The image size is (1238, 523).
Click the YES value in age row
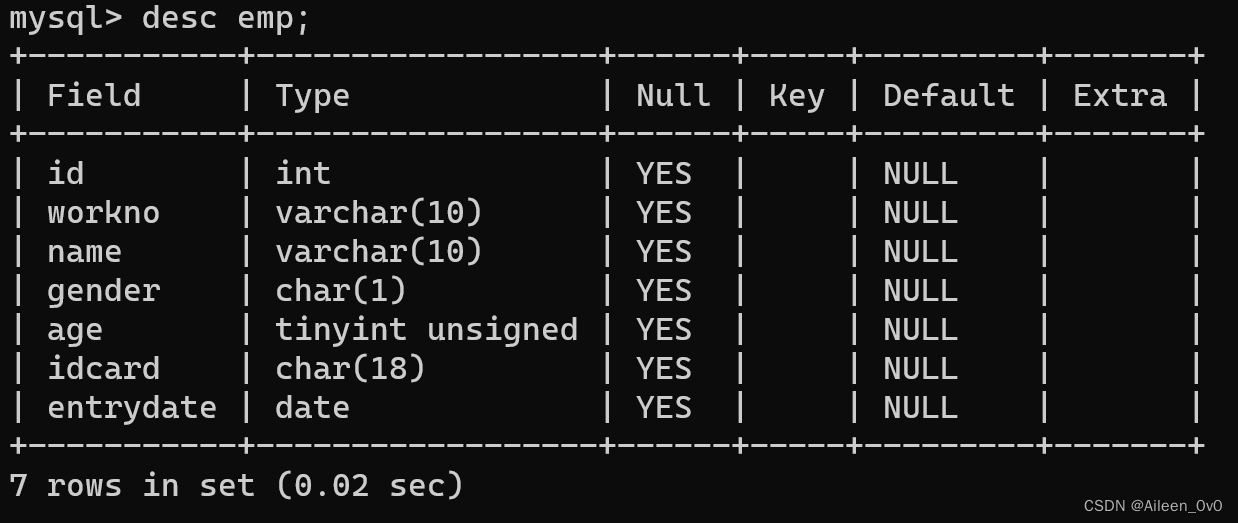[x=664, y=329]
